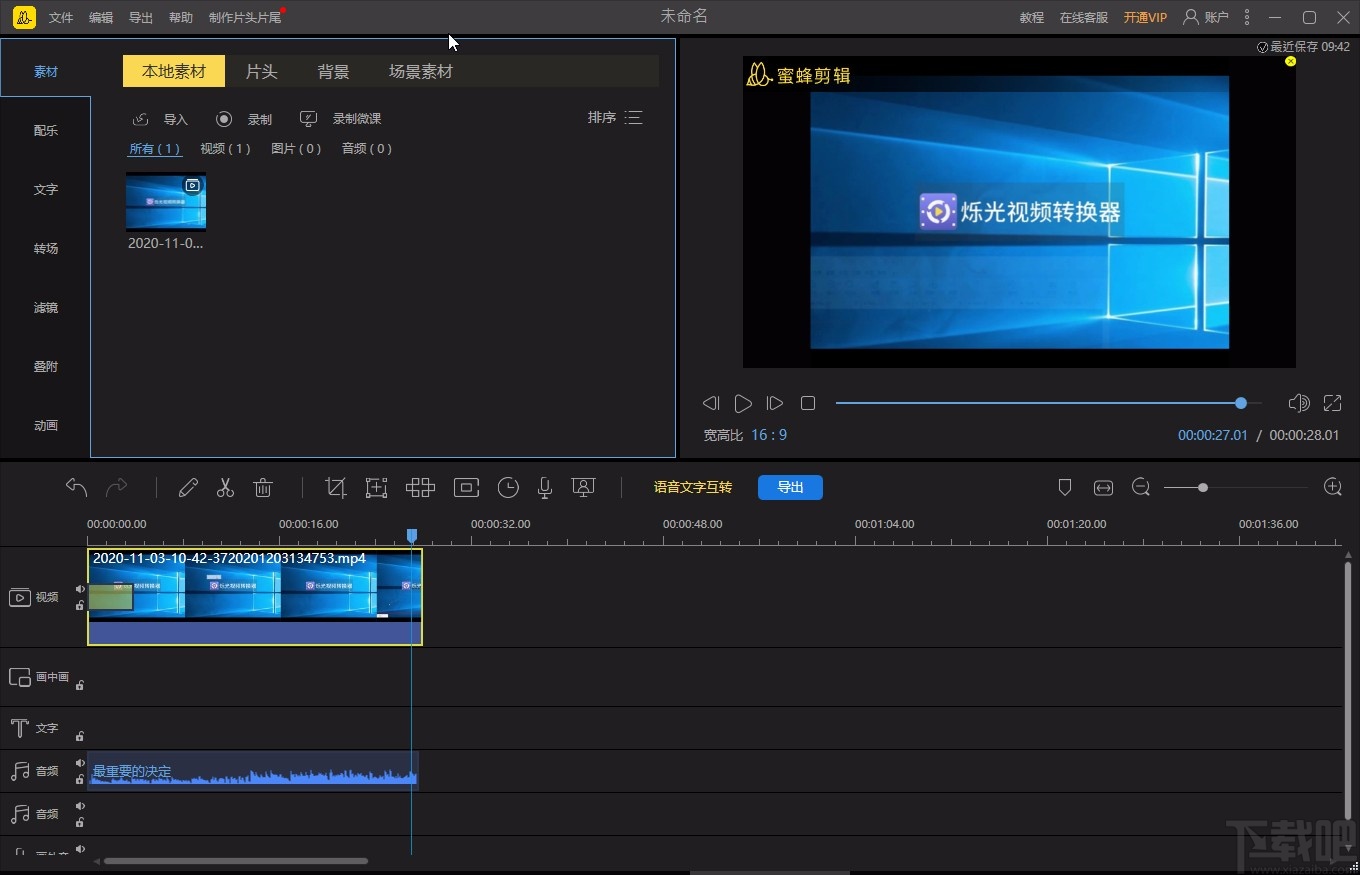Toggle lock on the 画中画 track

click(x=80, y=685)
